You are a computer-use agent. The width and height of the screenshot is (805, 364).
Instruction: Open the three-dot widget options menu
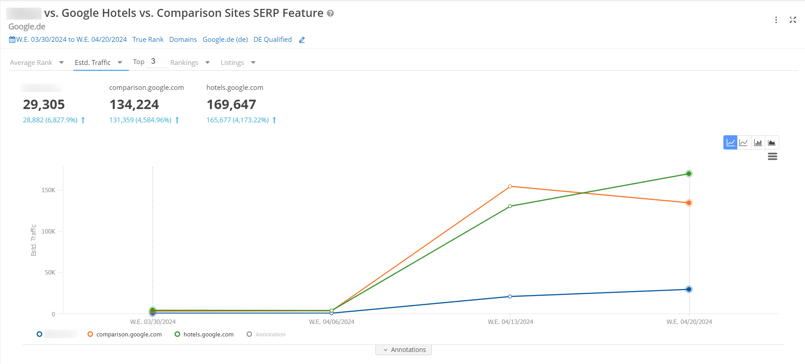pos(776,20)
